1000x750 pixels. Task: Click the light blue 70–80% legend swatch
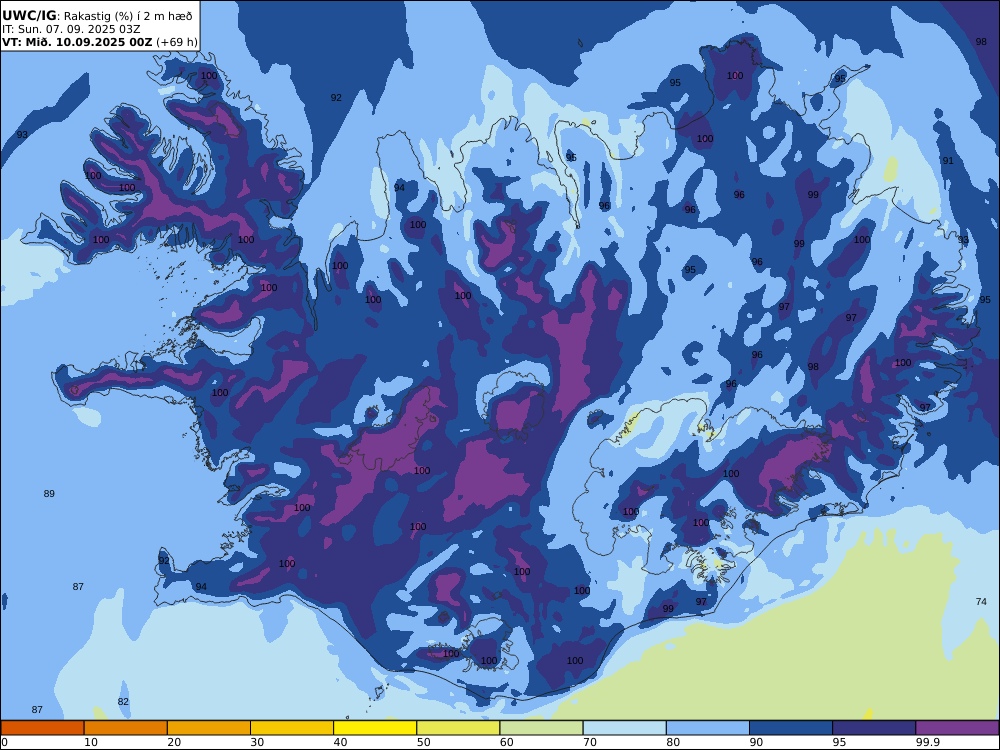pos(624,728)
